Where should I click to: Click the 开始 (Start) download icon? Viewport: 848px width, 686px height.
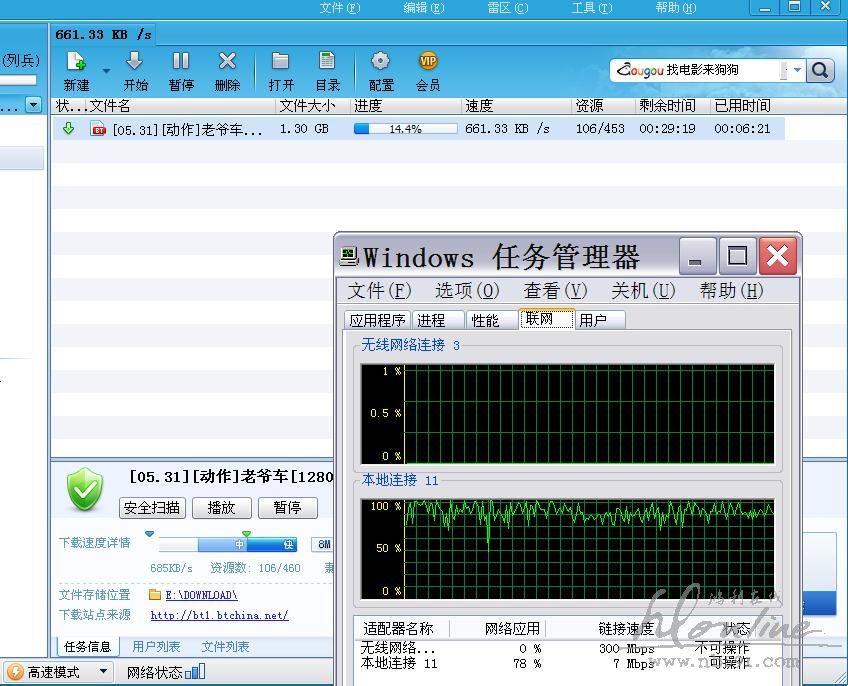tap(135, 63)
